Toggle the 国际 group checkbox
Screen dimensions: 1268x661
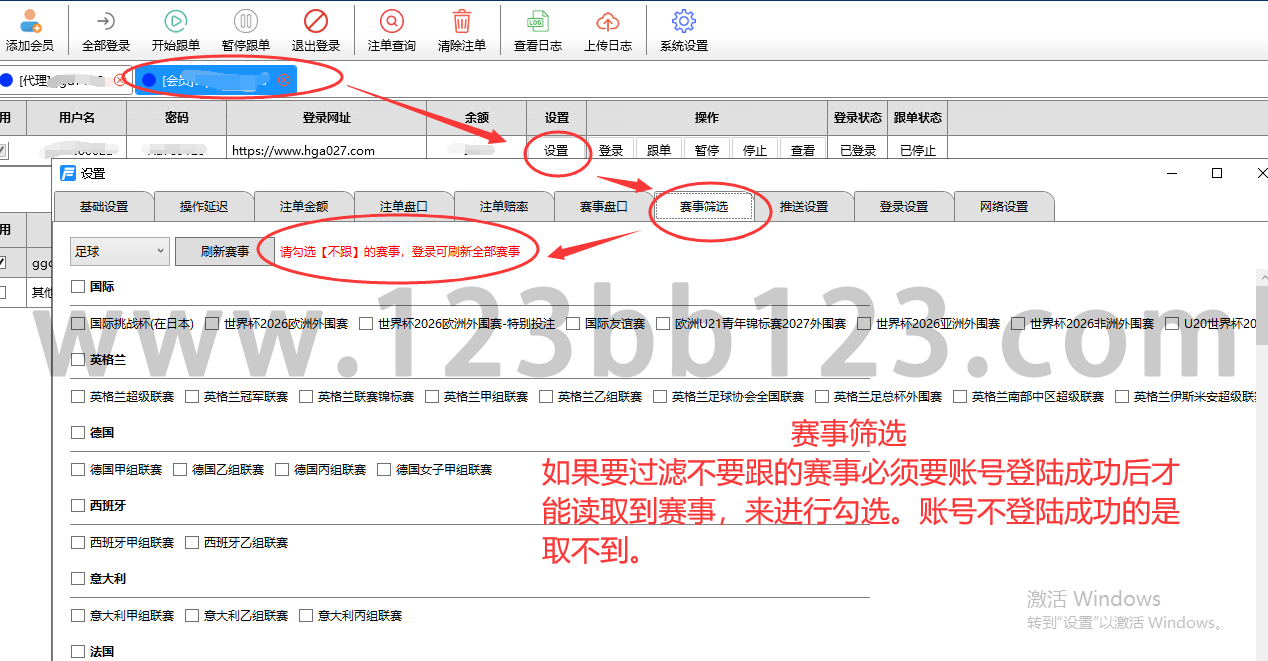(x=78, y=287)
